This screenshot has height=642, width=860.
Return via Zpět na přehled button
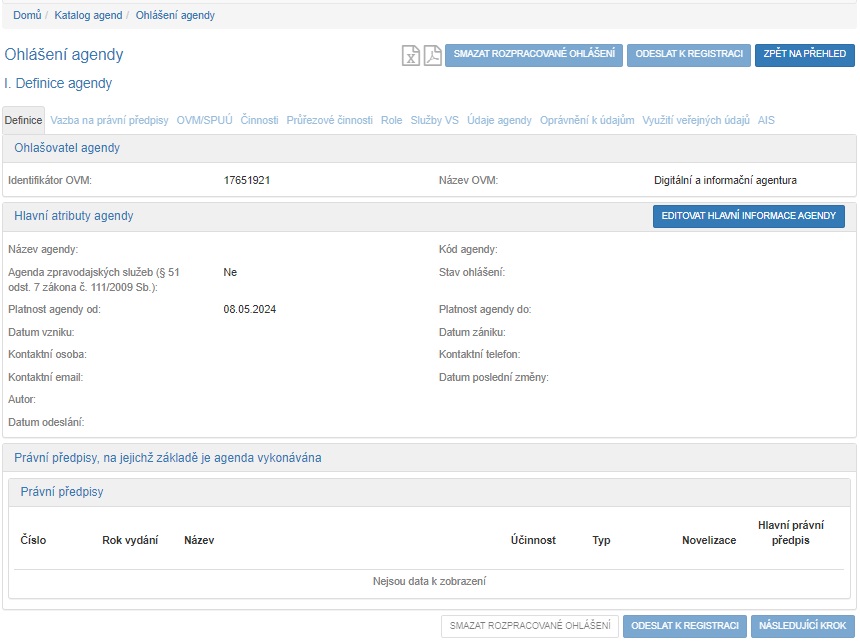tap(805, 54)
